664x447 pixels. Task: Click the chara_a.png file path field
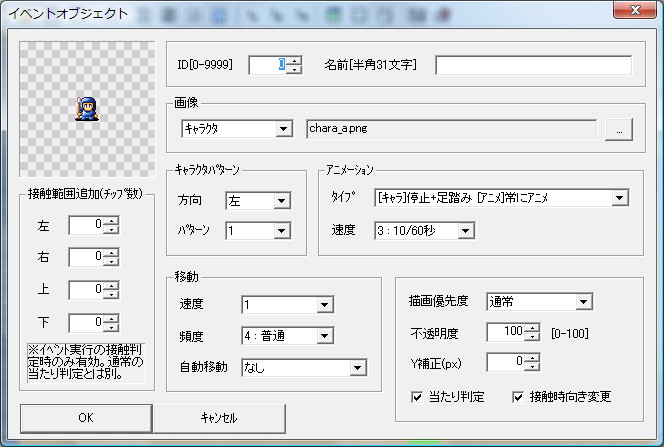(451, 129)
